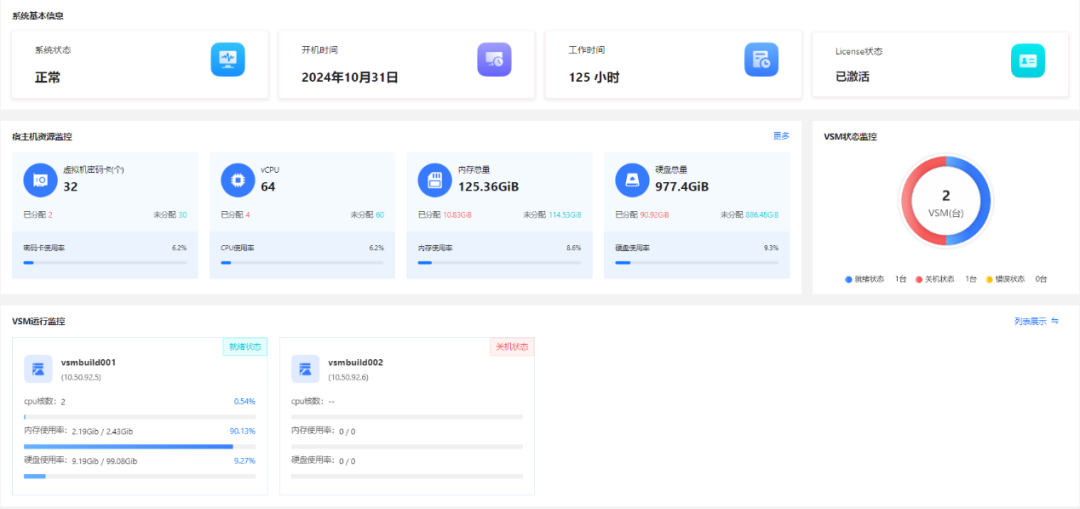Screen dimensions: 1080x509
Task: Click the 虚拟机密码卡 icon
Action: [x=41, y=180]
